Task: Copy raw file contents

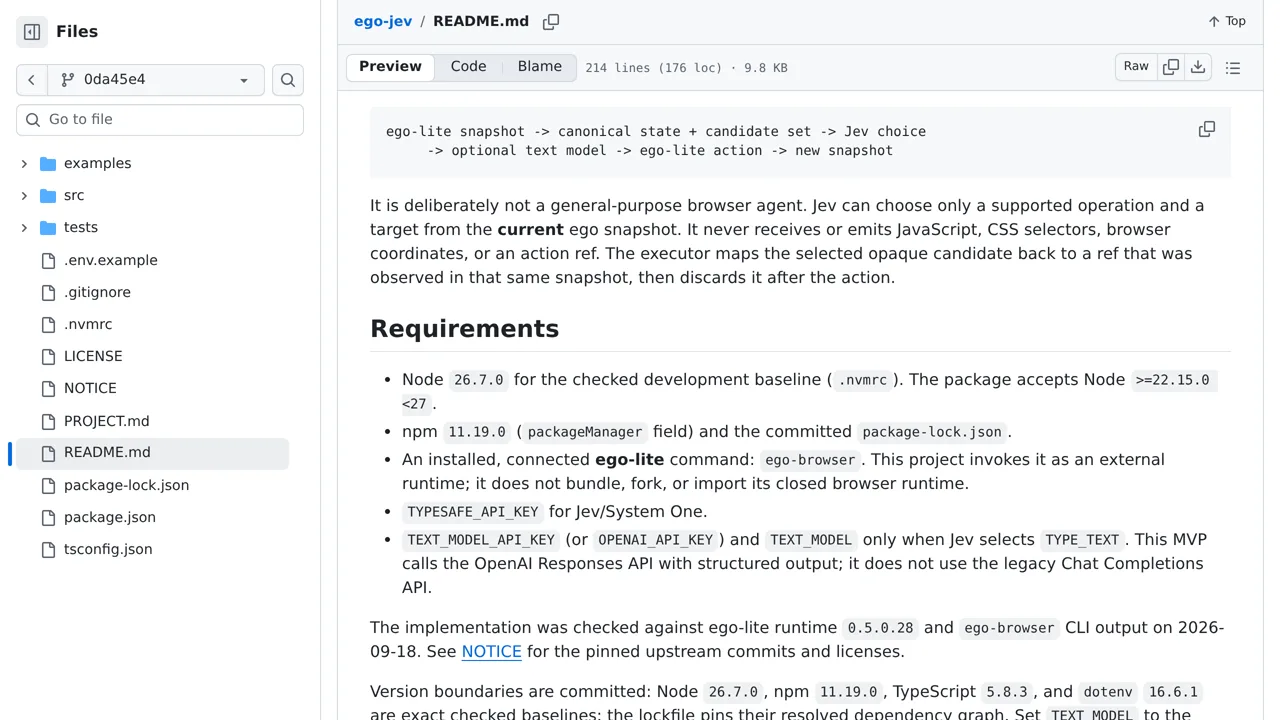Action: (x=1171, y=67)
